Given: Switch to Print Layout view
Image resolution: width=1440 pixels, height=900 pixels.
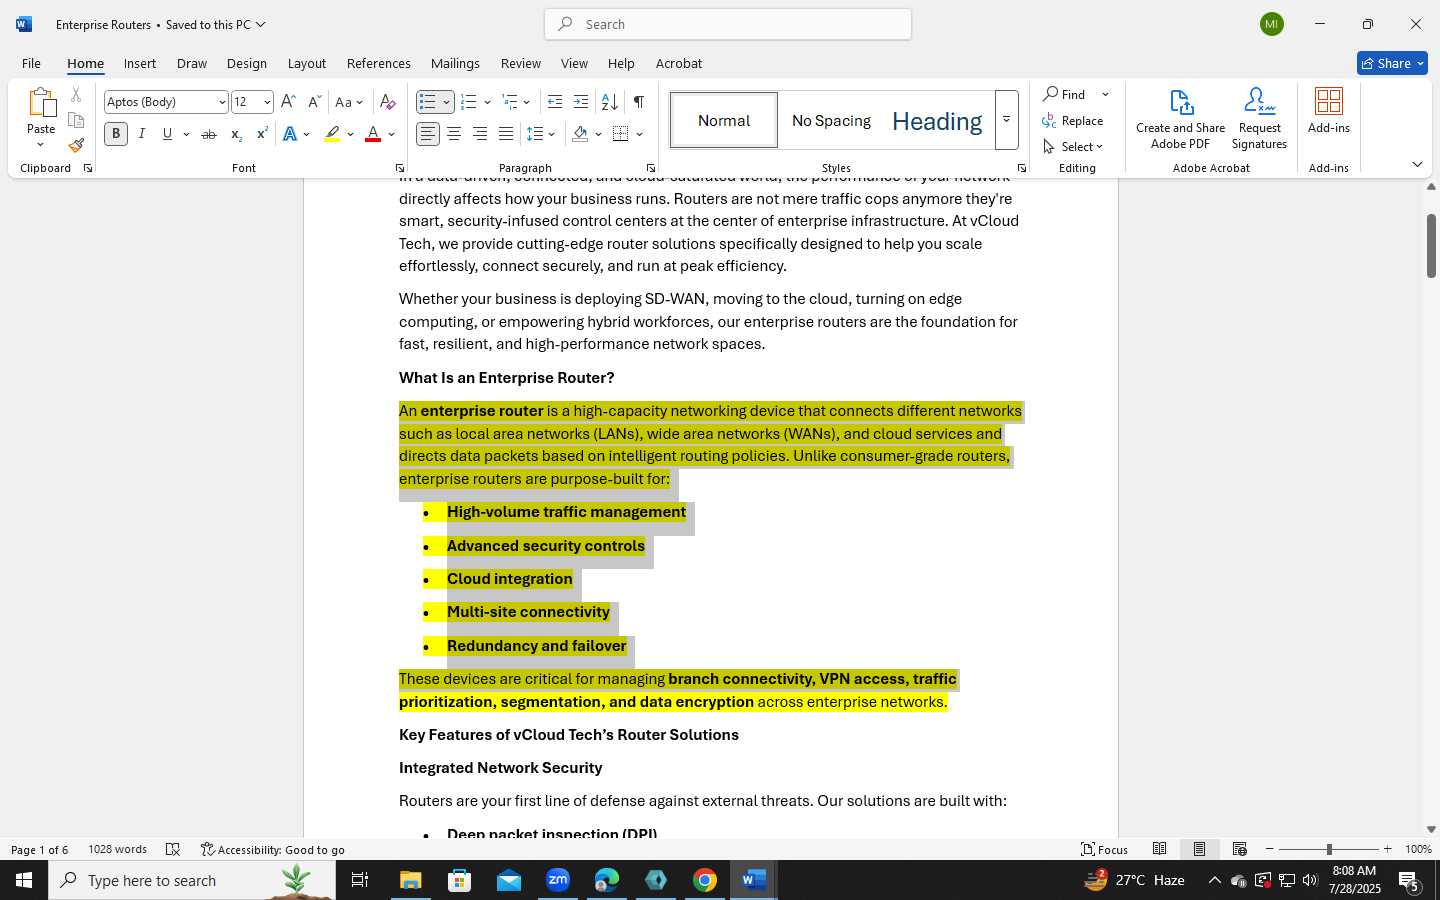Looking at the screenshot, I should 1199,849.
